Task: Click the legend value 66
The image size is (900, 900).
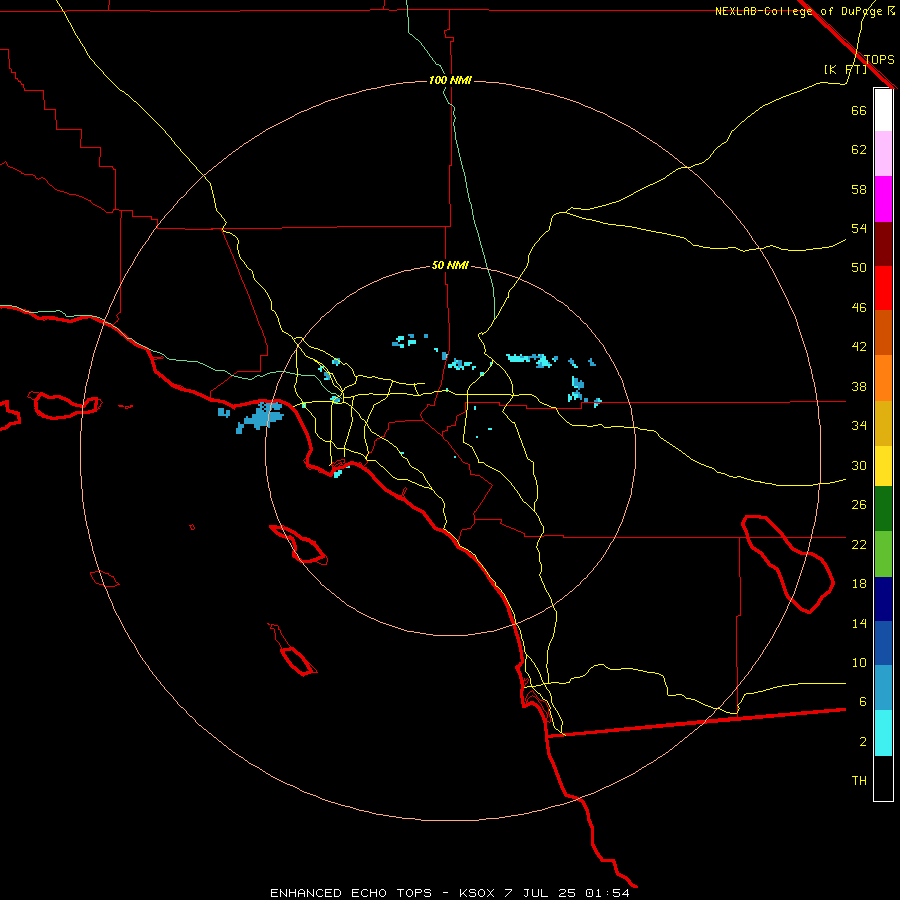Action: pyautogui.click(x=859, y=110)
